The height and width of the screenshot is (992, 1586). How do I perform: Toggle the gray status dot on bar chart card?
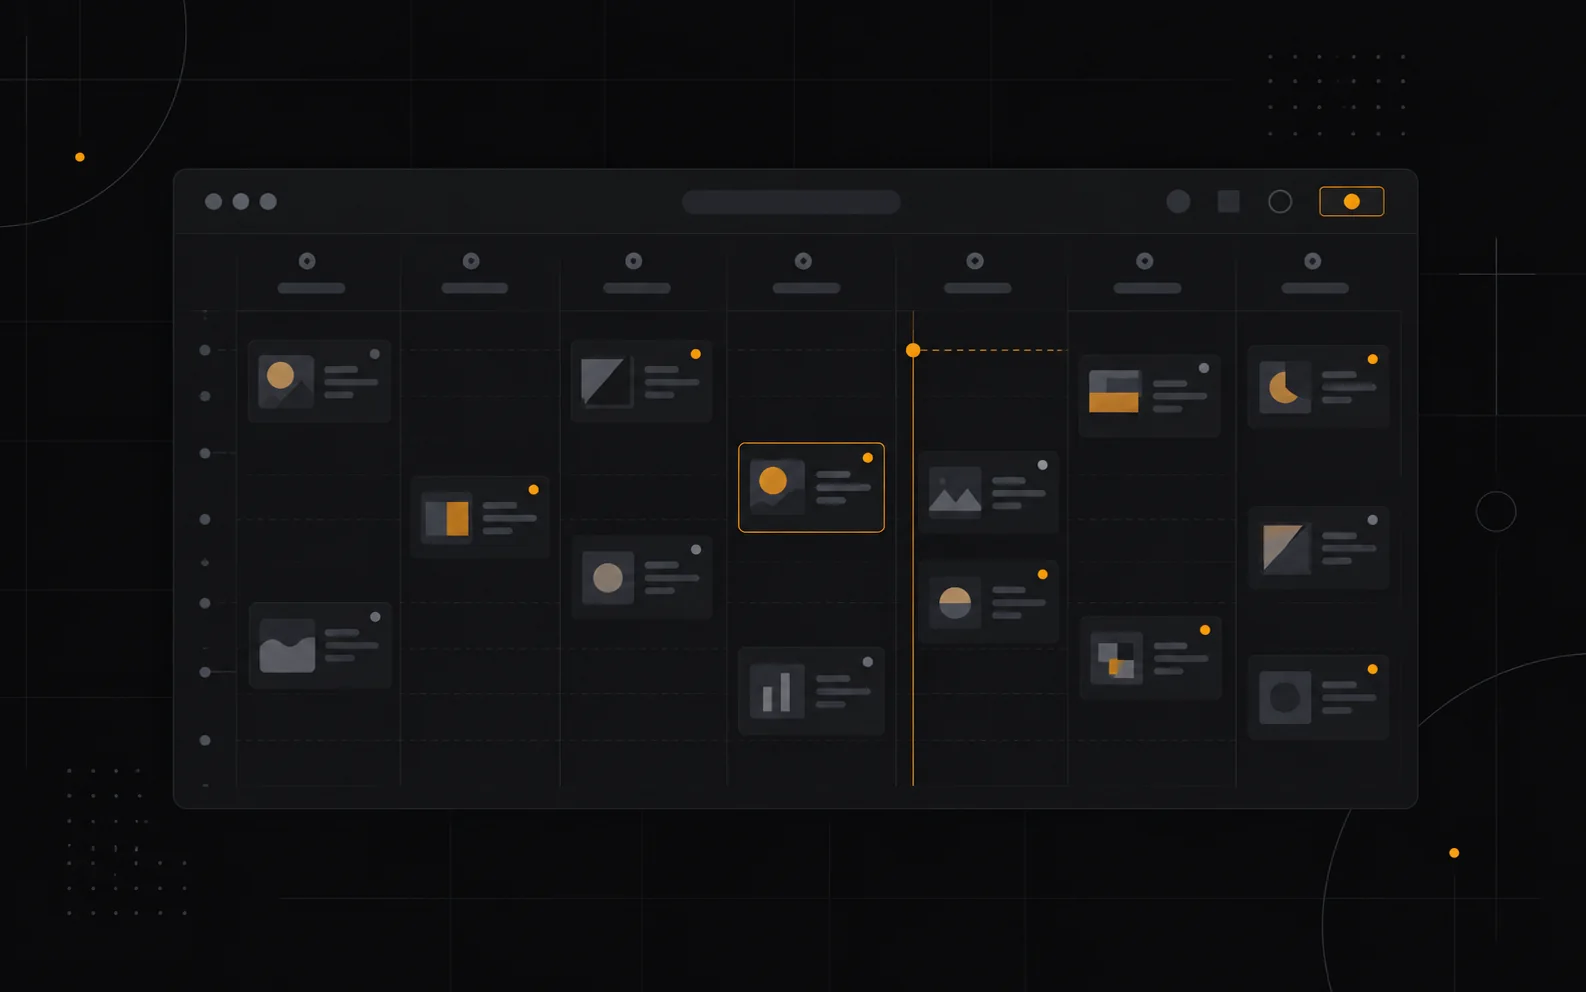pyautogui.click(x=868, y=662)
